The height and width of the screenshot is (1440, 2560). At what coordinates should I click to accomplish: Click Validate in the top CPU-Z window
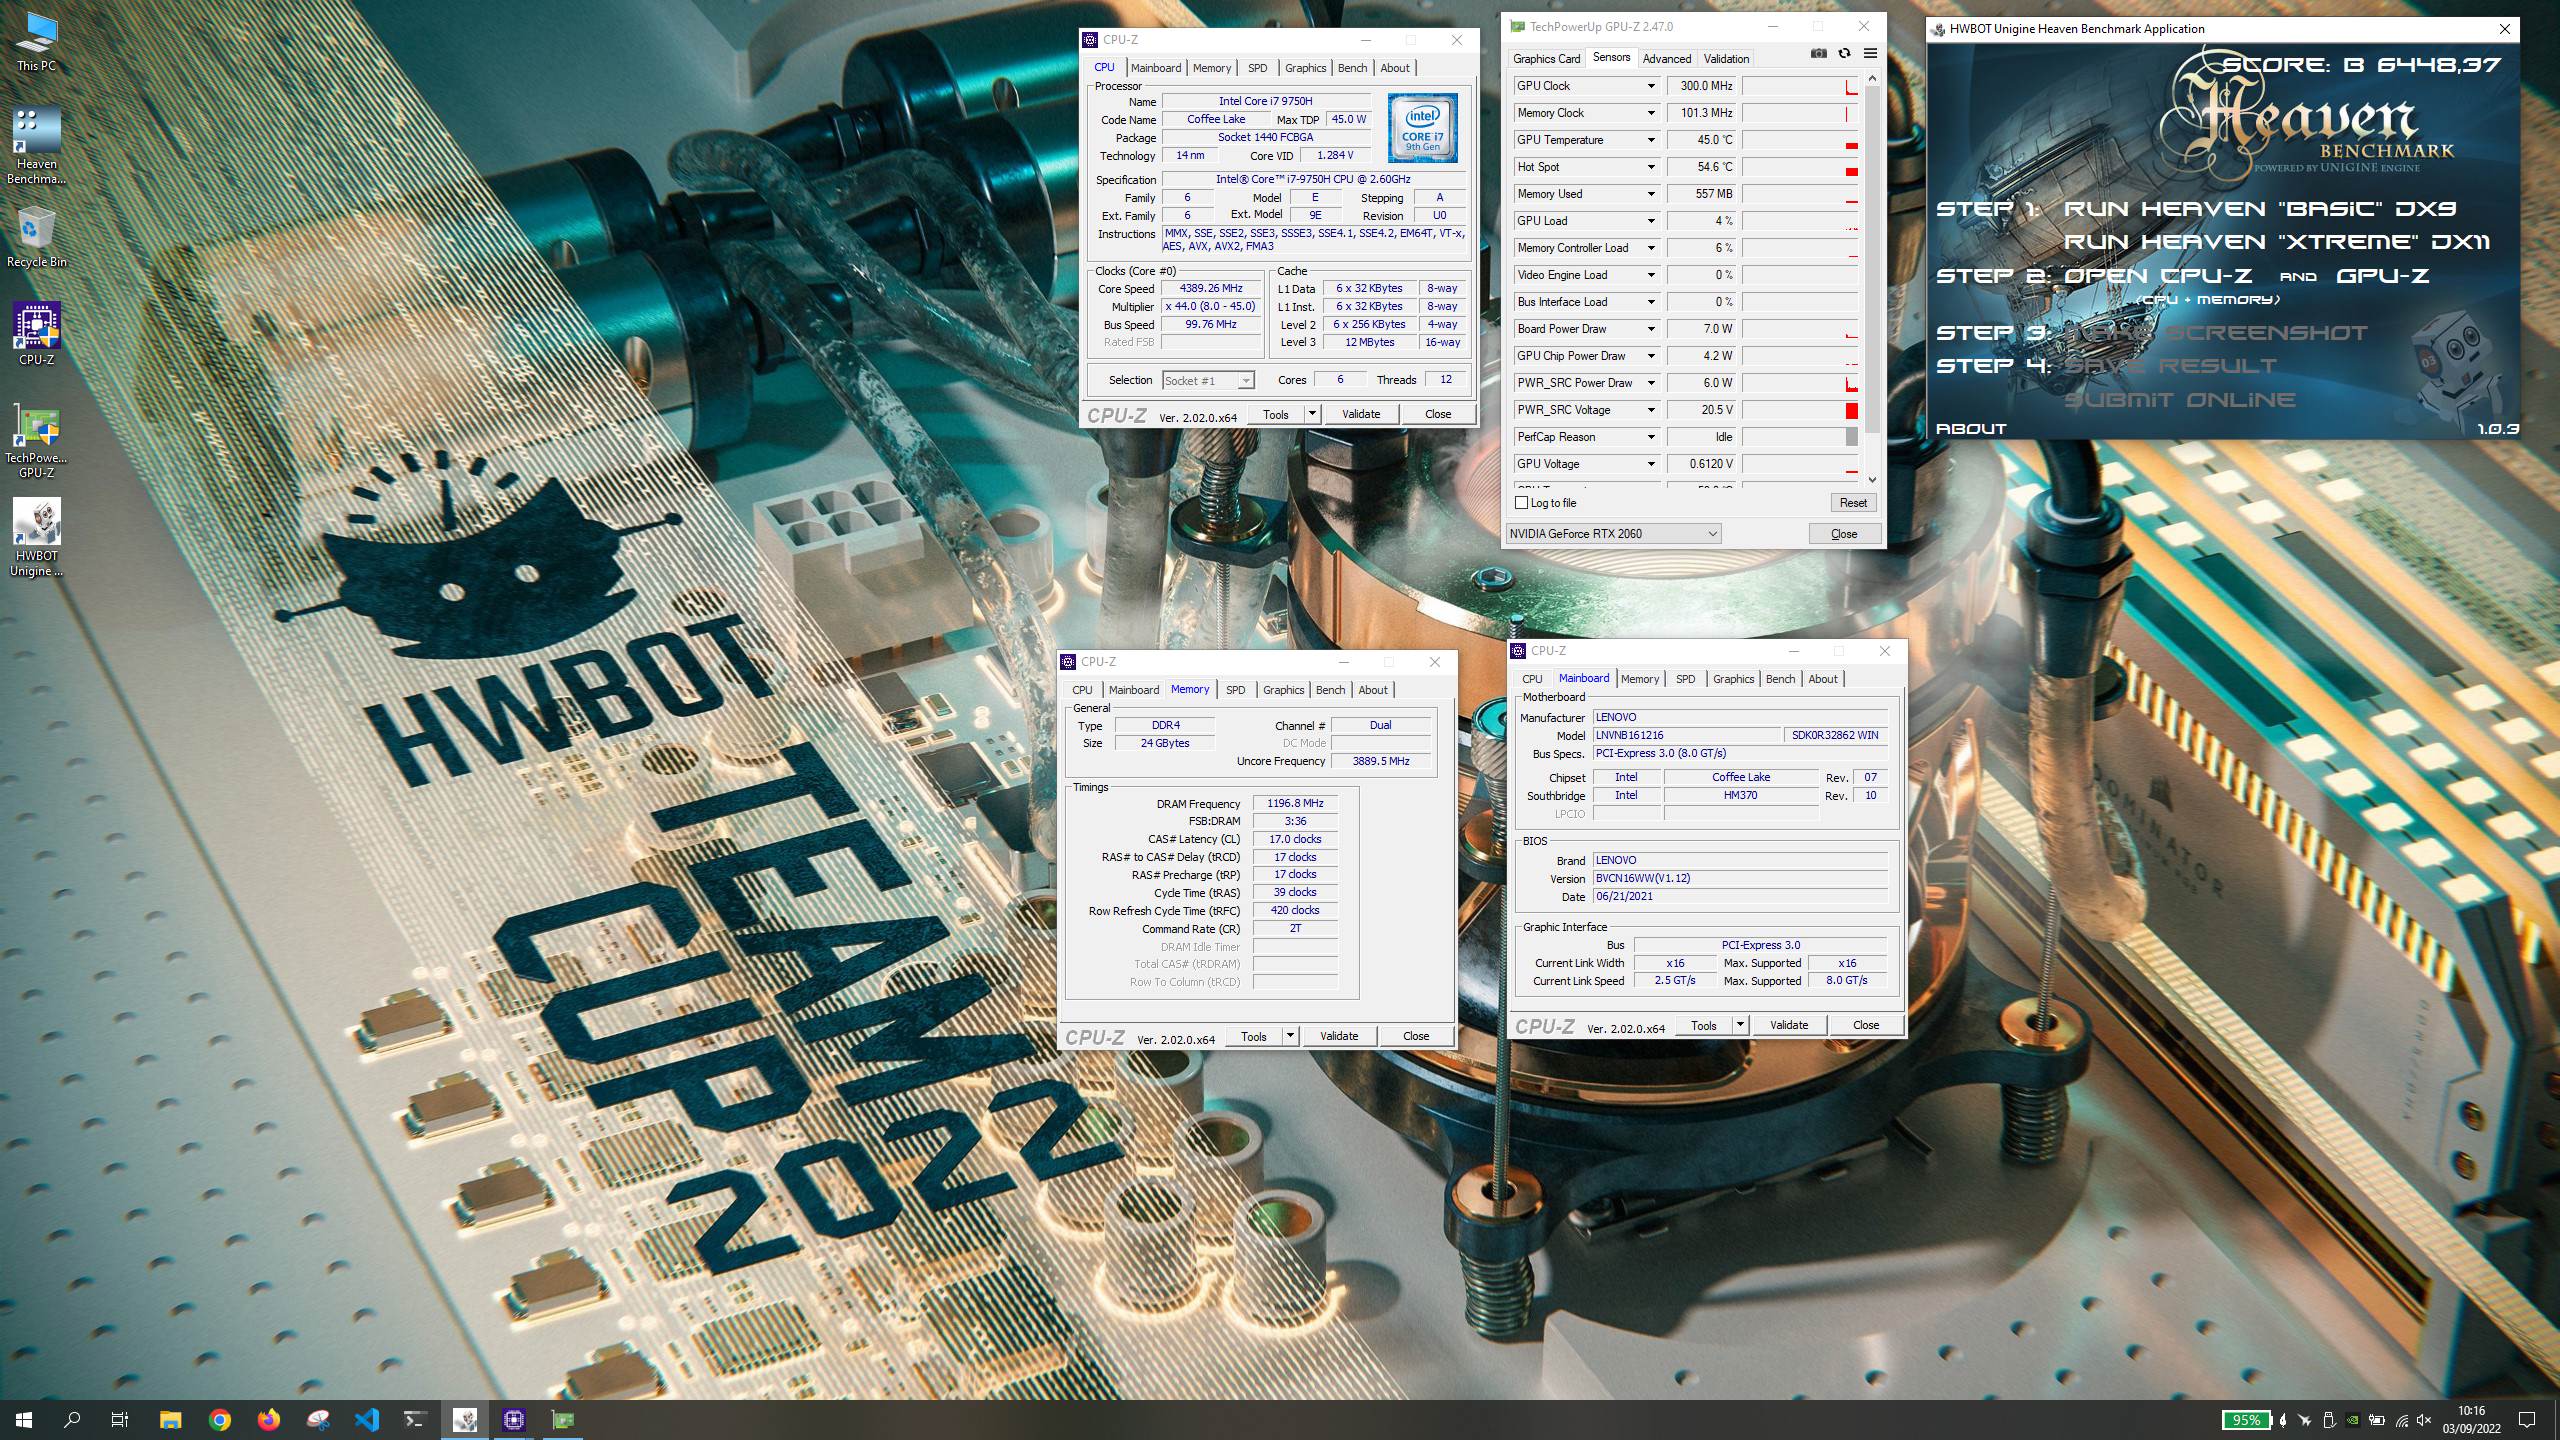(1361, 414)
